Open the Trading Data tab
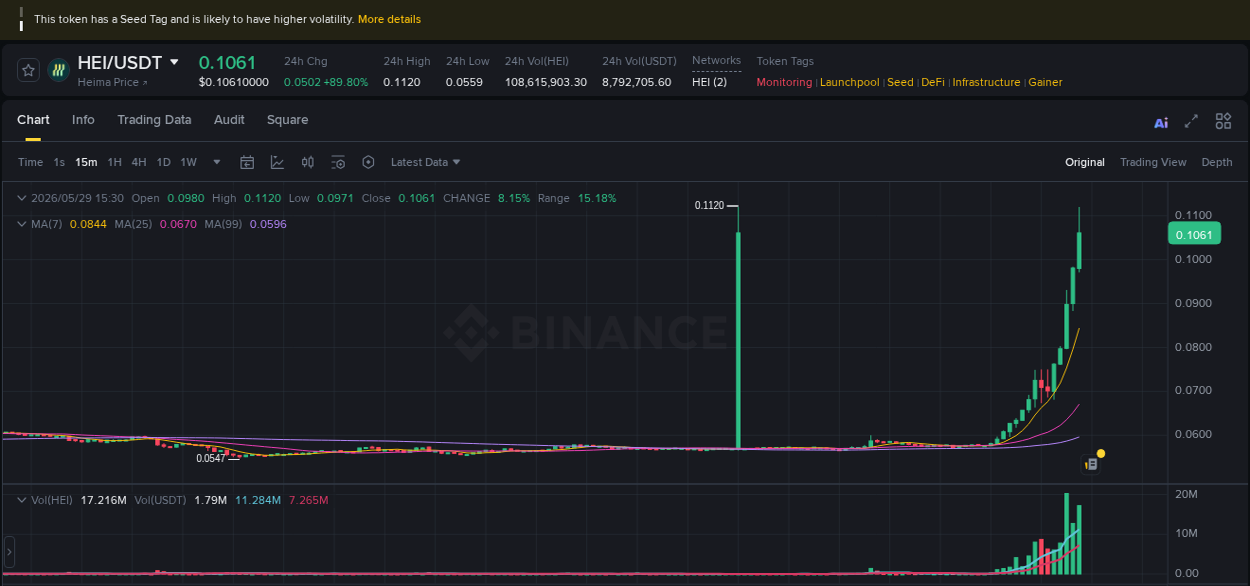This screenshot has width=1250, height=586. coord(154,120)
